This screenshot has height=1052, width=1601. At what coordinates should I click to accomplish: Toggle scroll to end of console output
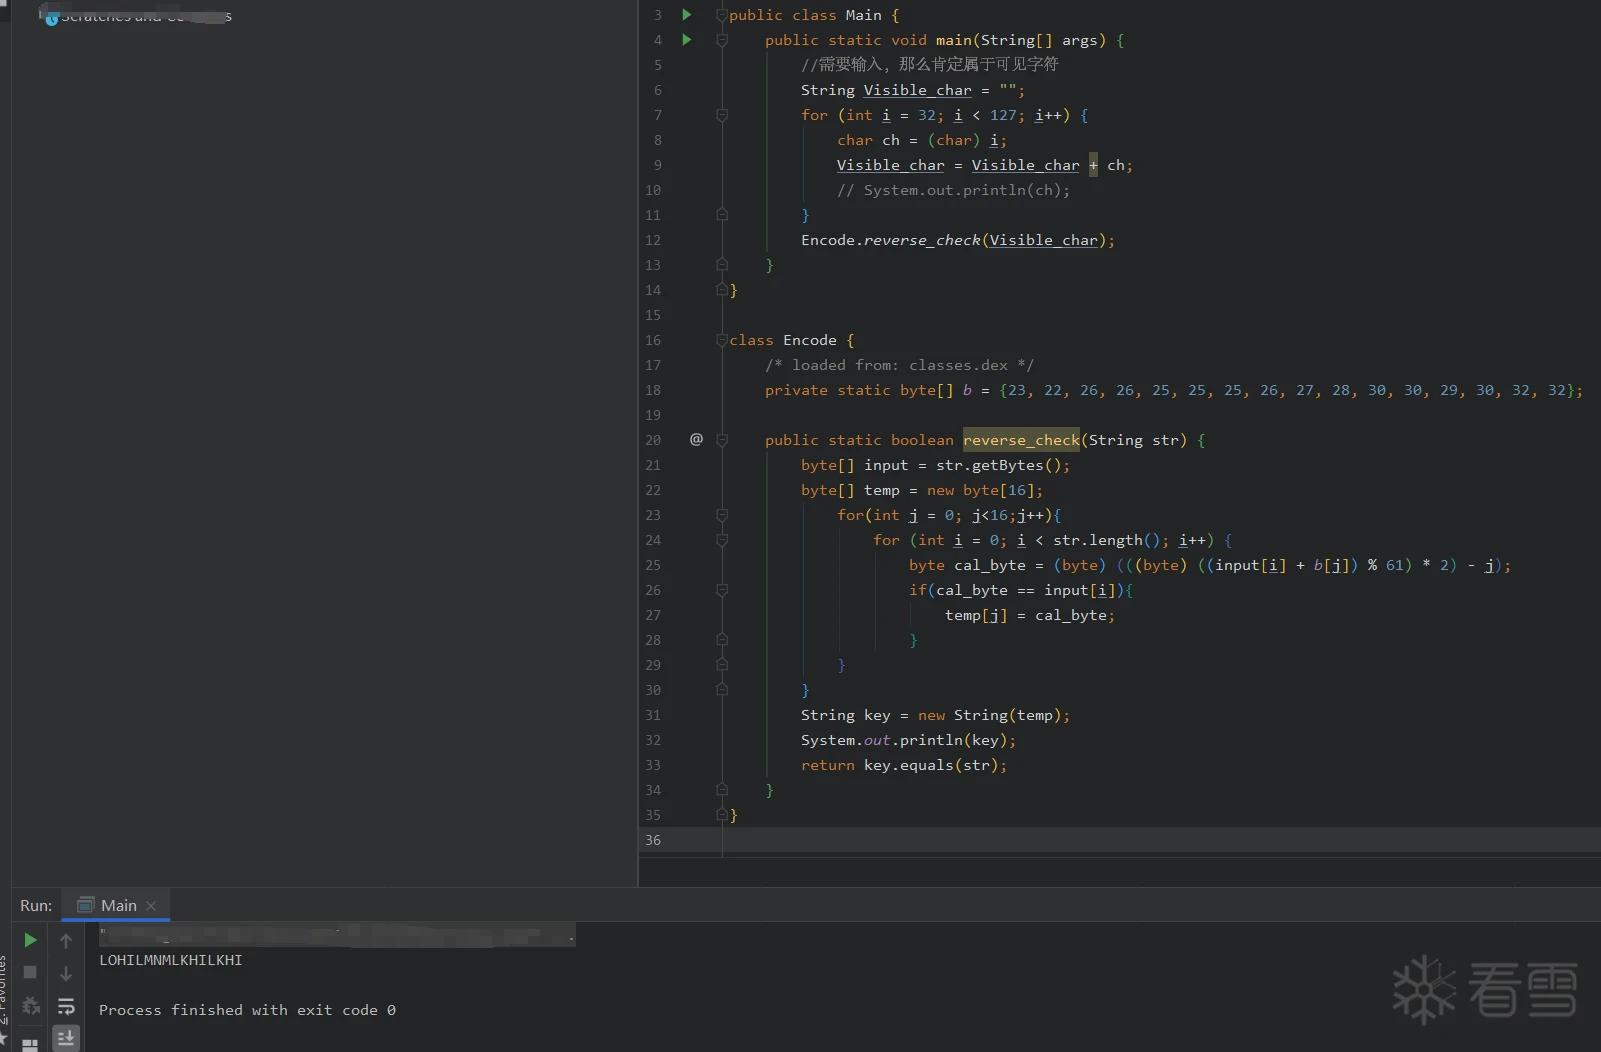tap(66, 1038)
